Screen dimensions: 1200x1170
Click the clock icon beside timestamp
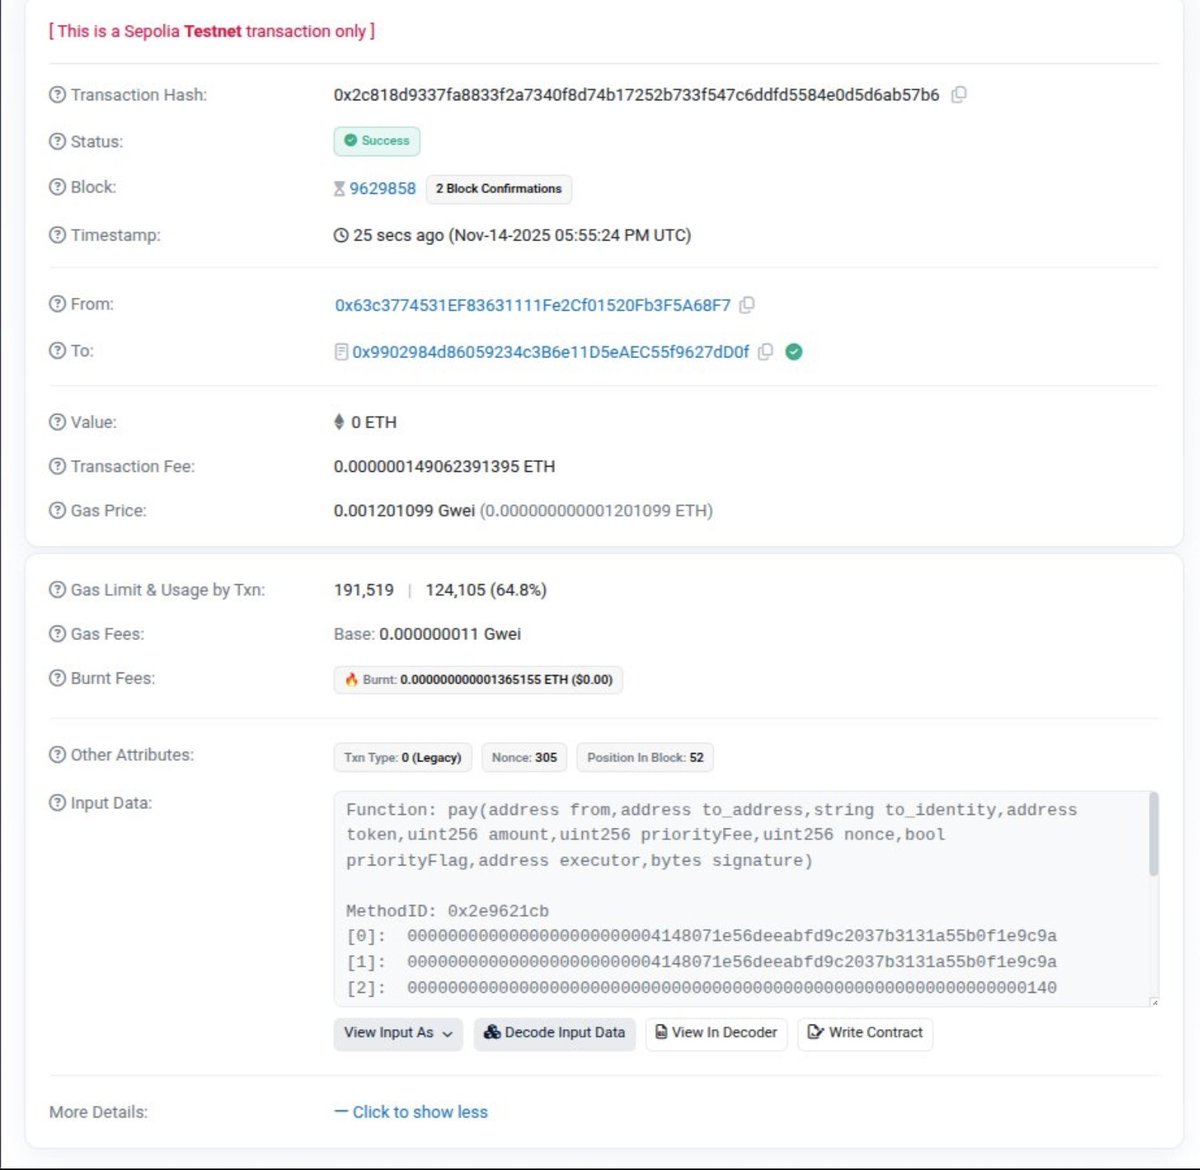(x=341, y=235)
